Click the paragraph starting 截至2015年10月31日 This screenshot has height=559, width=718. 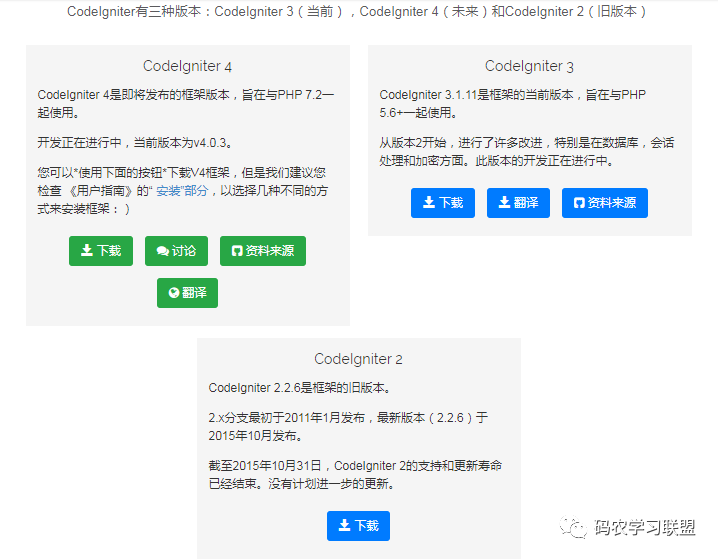(x=355, y=475)
